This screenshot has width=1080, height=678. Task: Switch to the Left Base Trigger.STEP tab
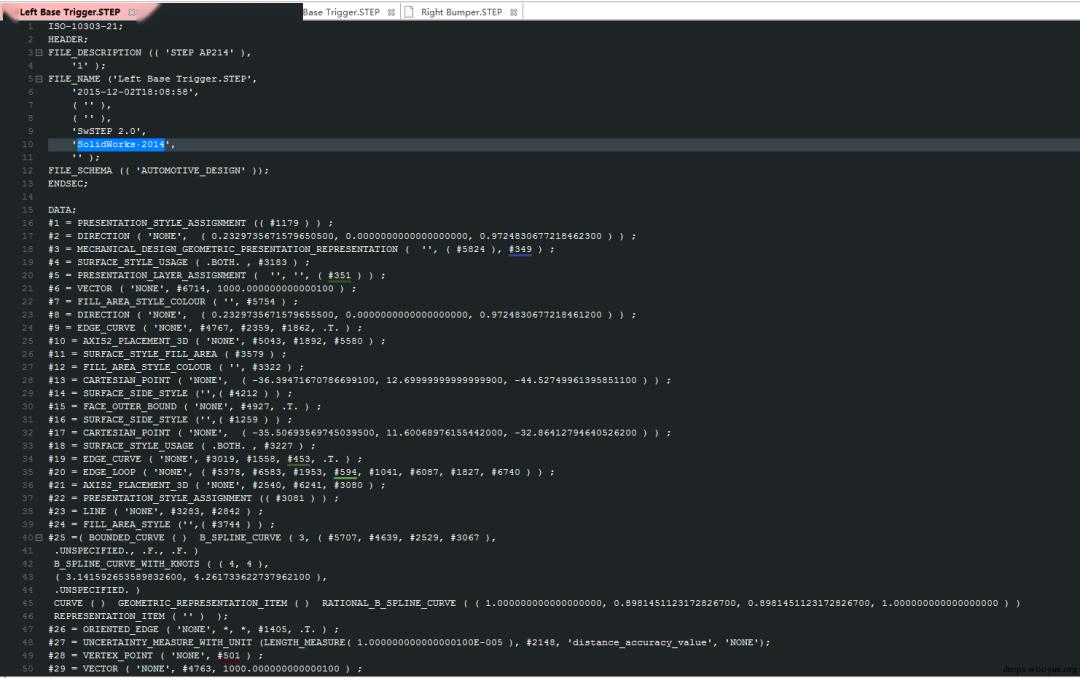70,12
